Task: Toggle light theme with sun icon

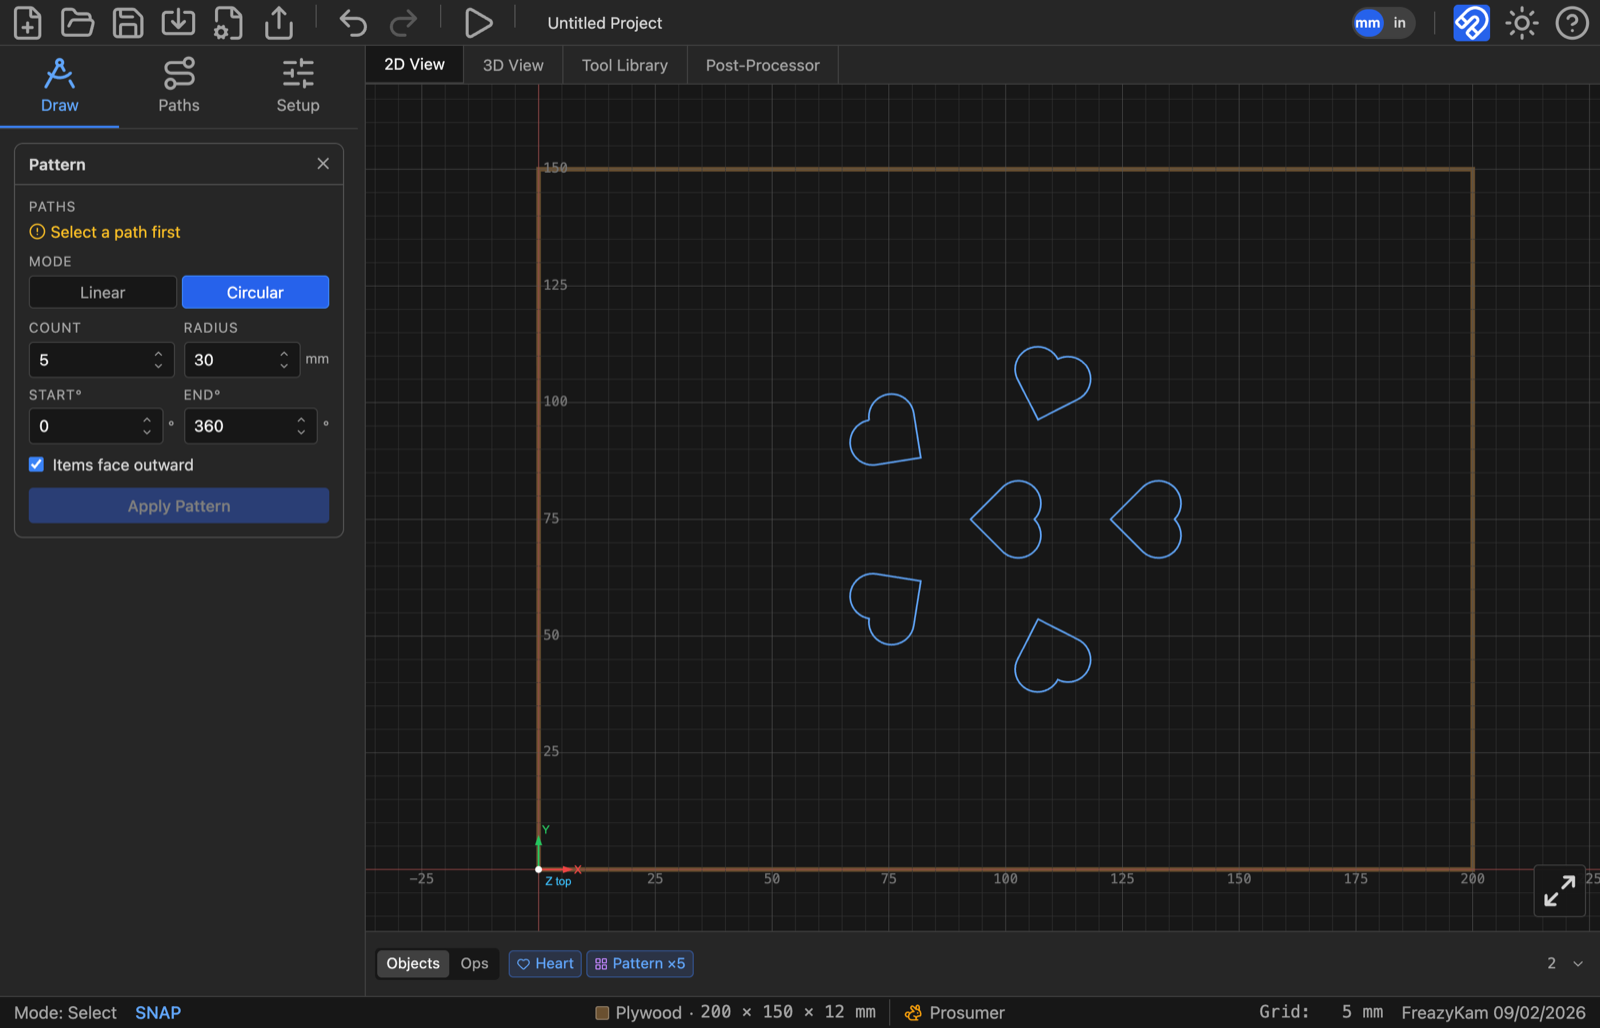Action: pyautogui.click(x=1522, y=22)
